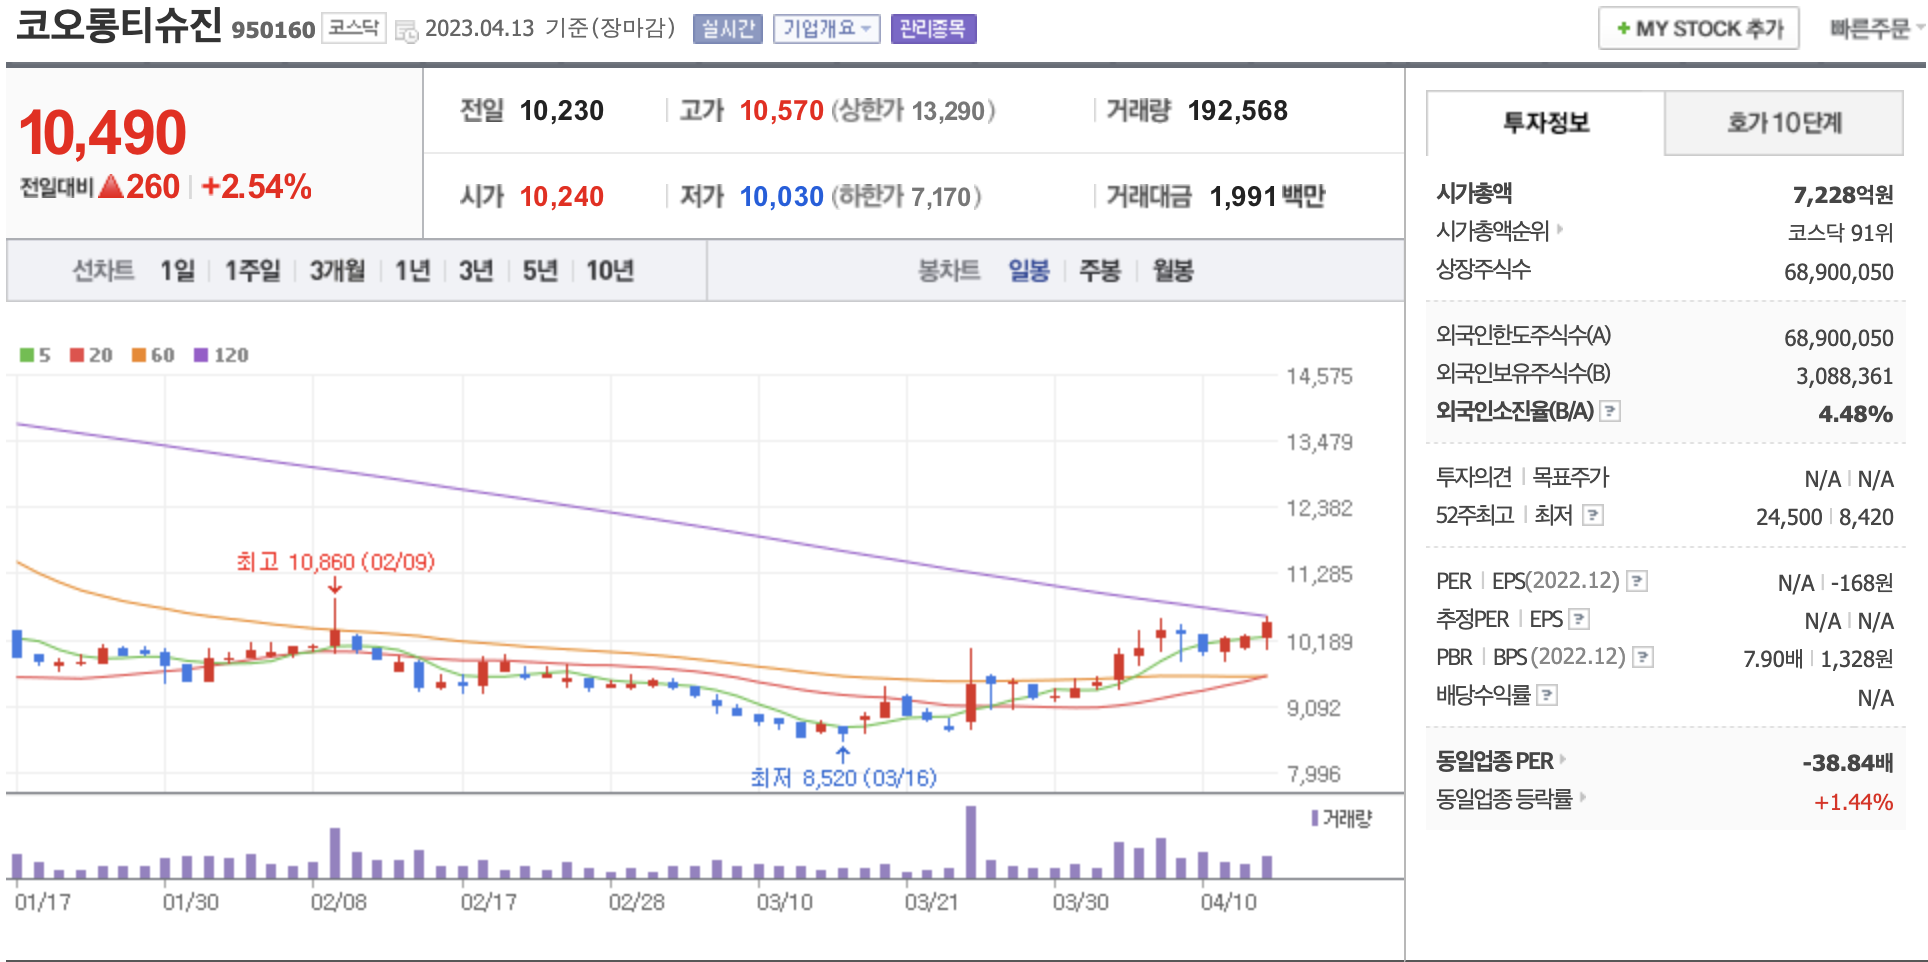This screenshot has width=1928, height=962.
Task: Select the 일봉 candlestick chart option
Action: (x=1028, y=271)
